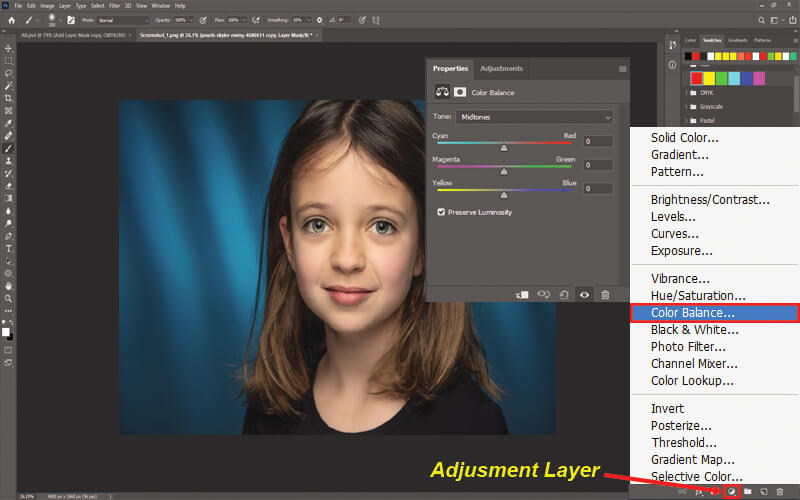Viewport: 800px width, 500px height.
Task: Select the Move tool
Action: tap(8, 48)
